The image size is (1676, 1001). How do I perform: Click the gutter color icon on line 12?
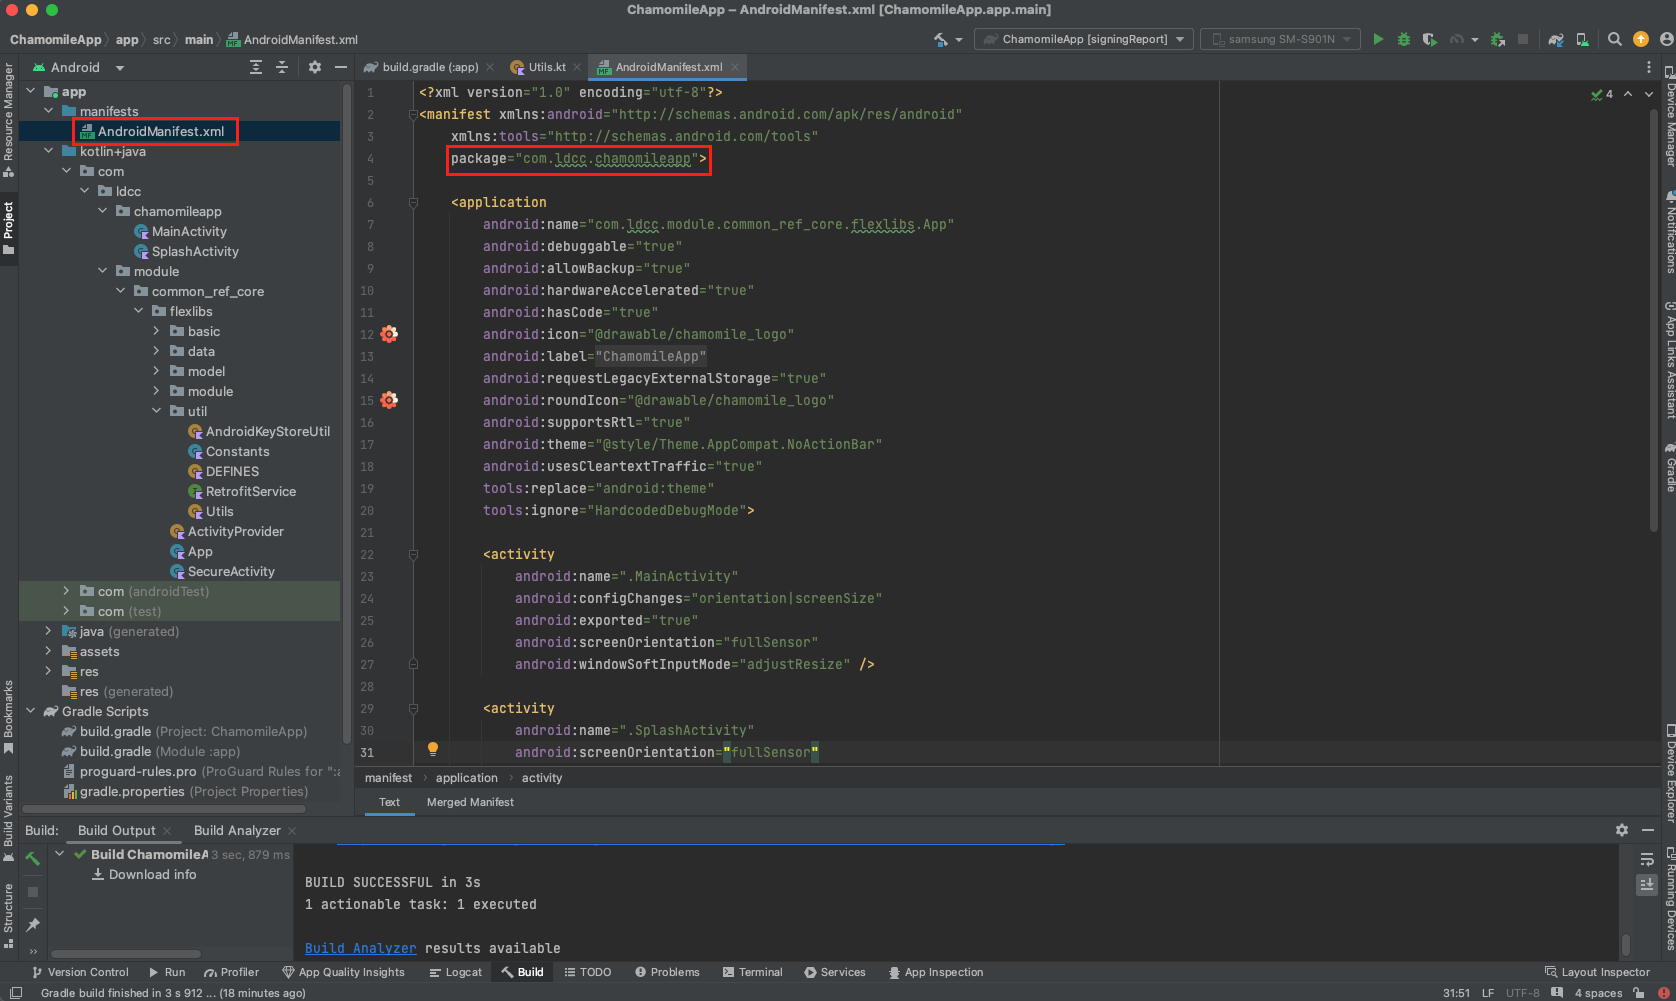(389, 334)
